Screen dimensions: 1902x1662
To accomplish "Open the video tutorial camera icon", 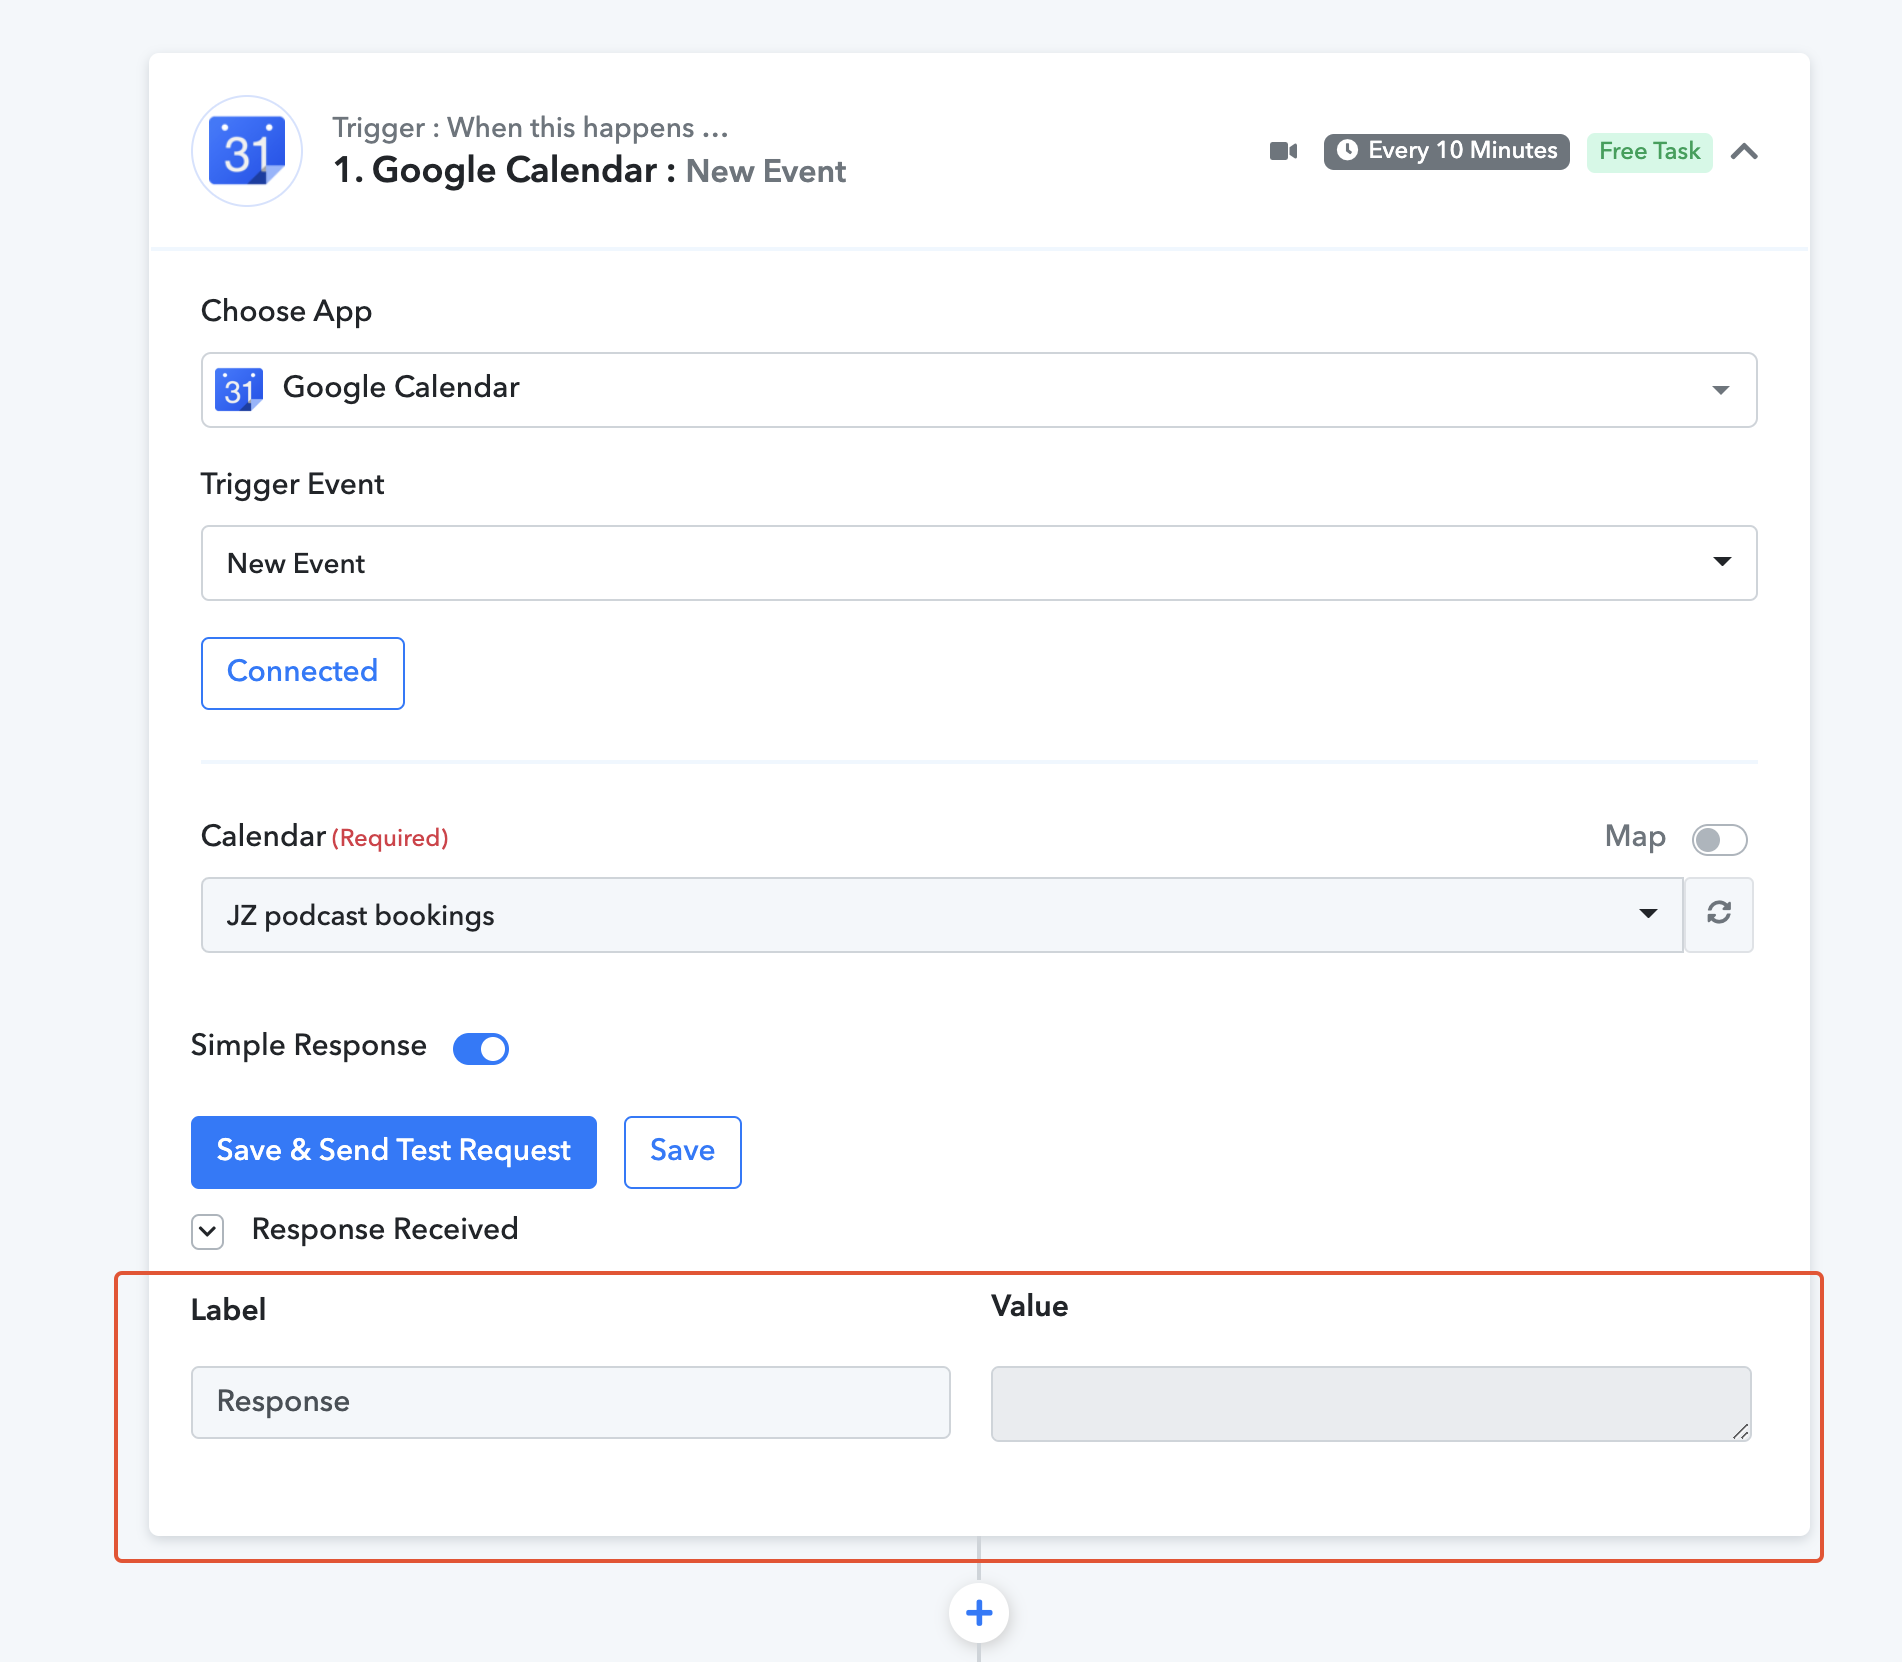I will 1283,151.
